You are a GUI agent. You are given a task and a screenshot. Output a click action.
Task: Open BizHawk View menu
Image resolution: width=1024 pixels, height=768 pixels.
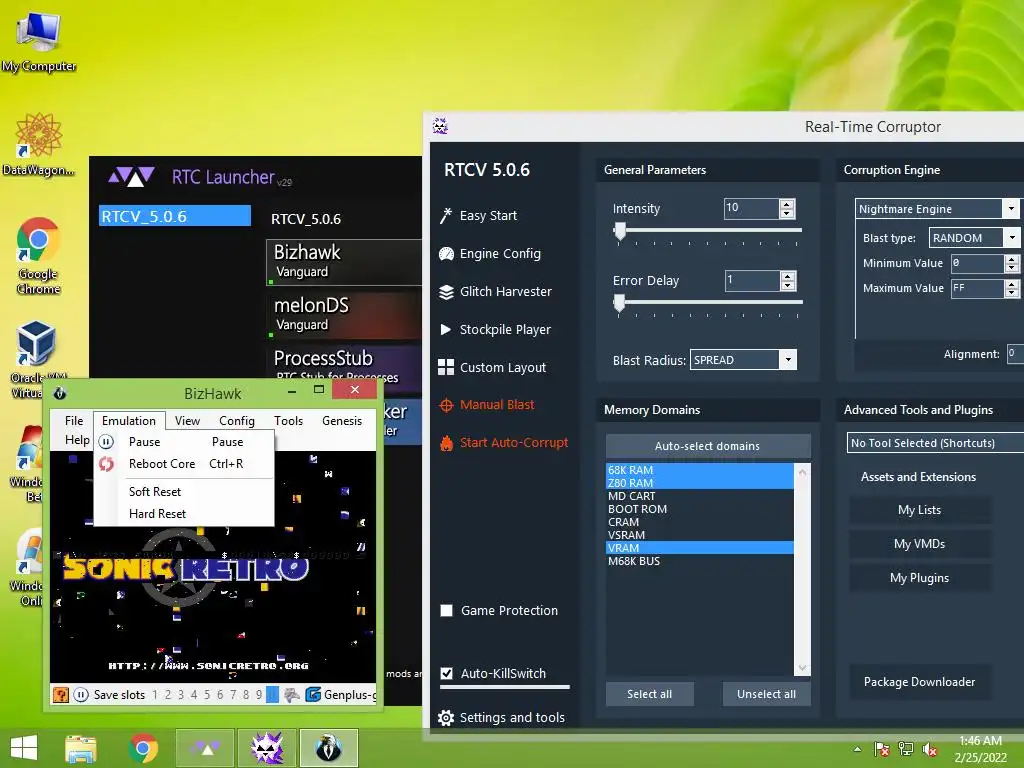point(187,421)
